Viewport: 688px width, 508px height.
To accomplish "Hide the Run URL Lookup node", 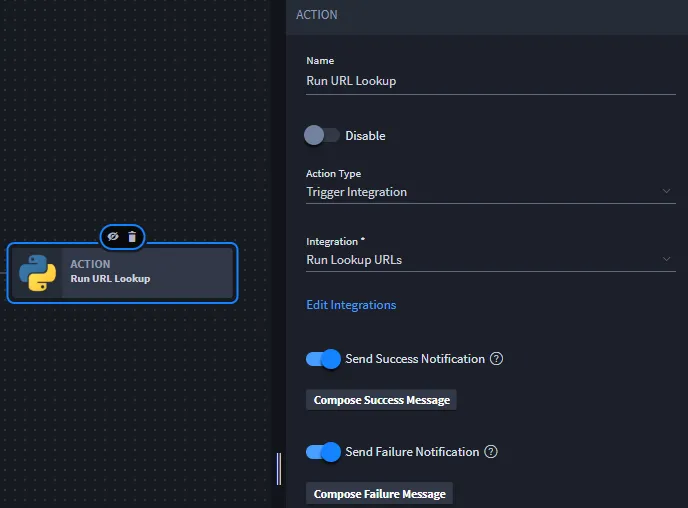I will point(113,236).
